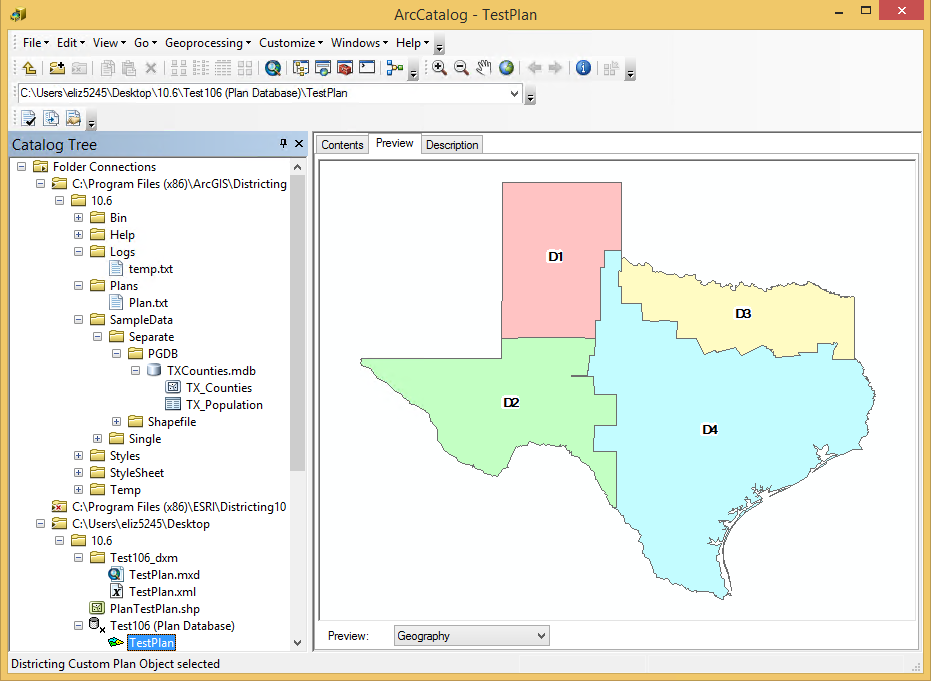Screen dimensions: 931x681
Task: Select the Identify info tool
Action: [584, 68]
